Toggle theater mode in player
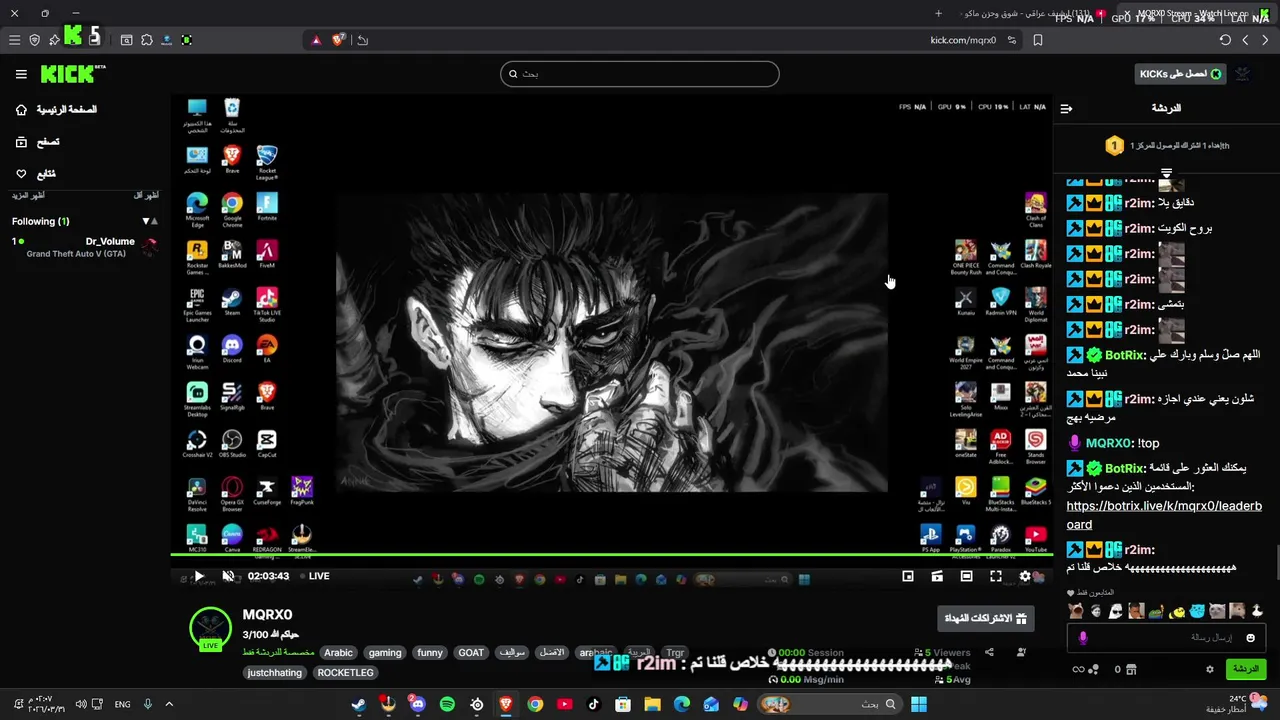Image resolution: width=1280 pixels, height=720 pixels. [966, 576]
